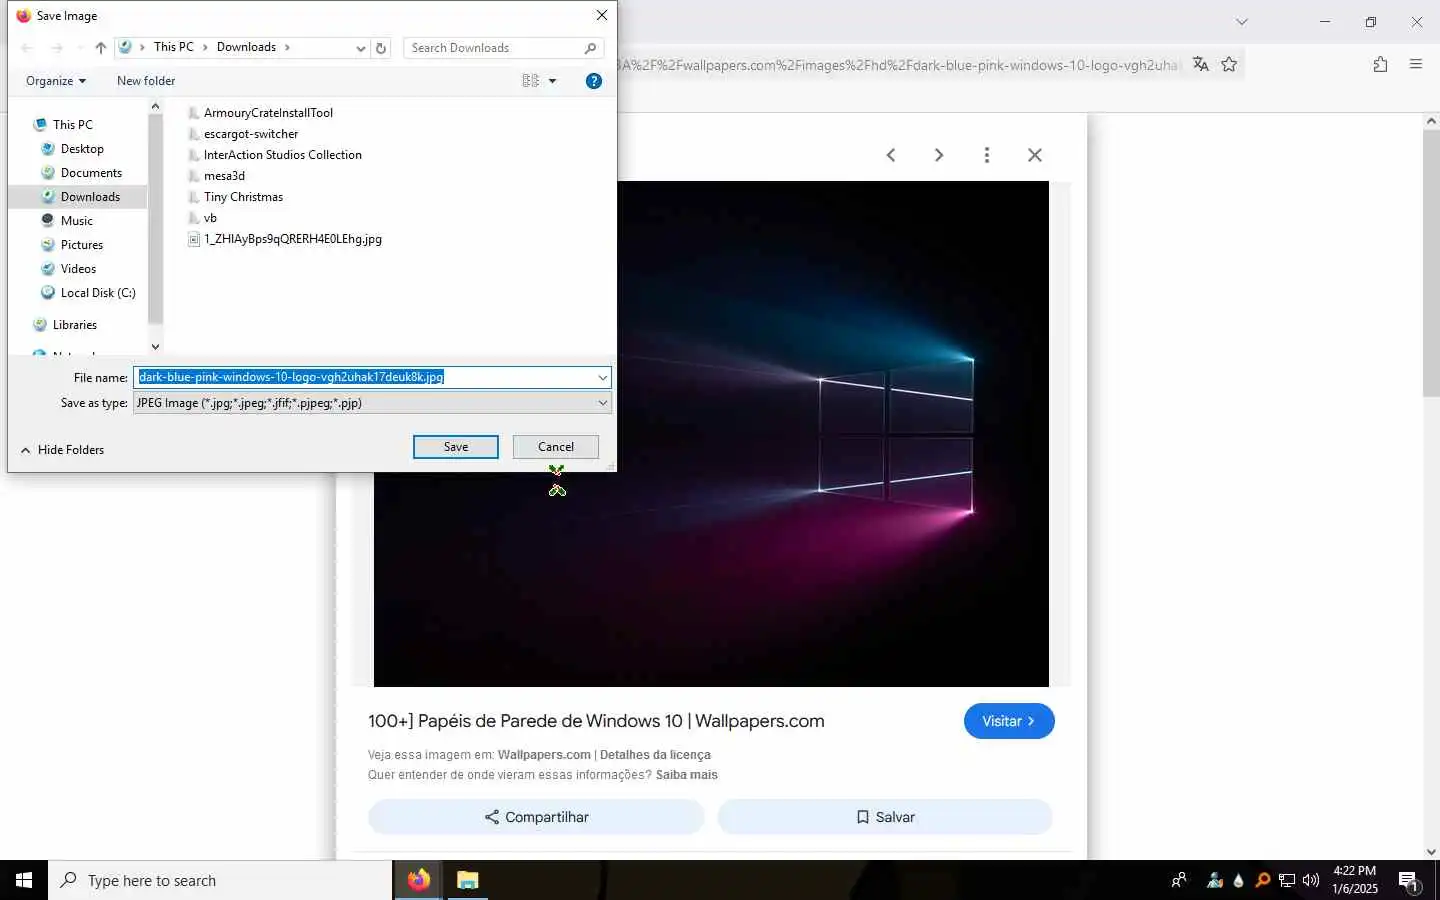Viewport: 1440px width, 900px height.
Task: Open Firefox from the taskbar
Action: coord(418,880)
